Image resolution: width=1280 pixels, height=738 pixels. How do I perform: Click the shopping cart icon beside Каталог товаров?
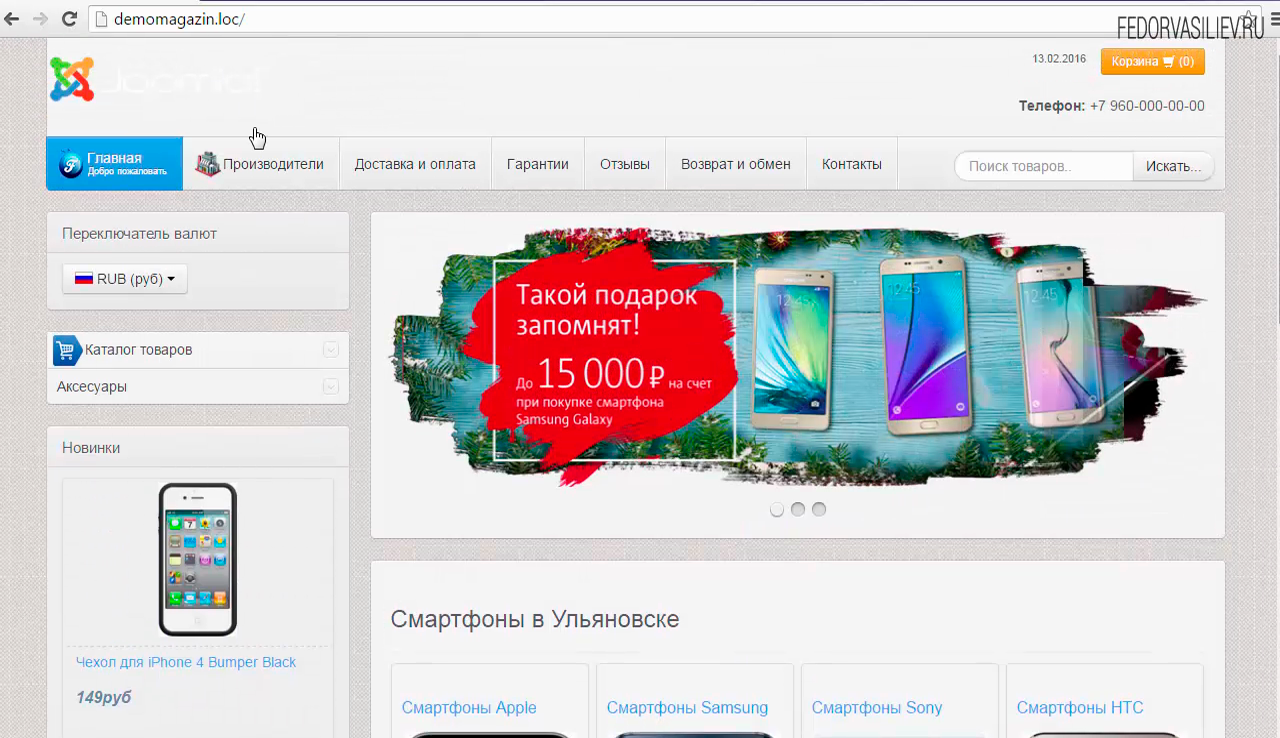(67, 350)
